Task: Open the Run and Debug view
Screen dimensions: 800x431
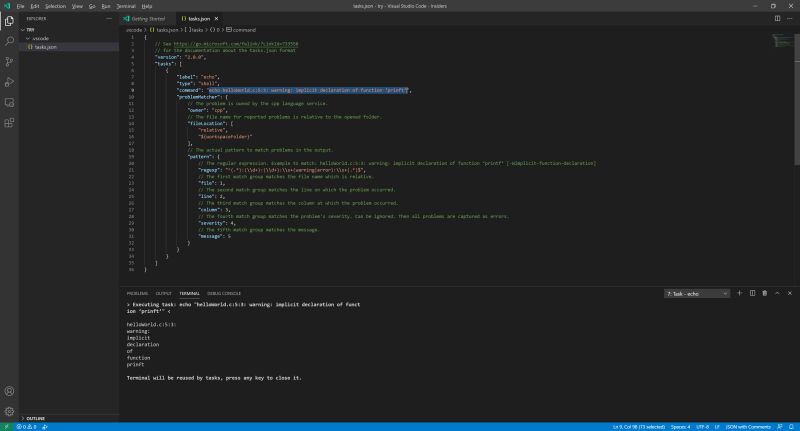Action: tap(9, 82)
